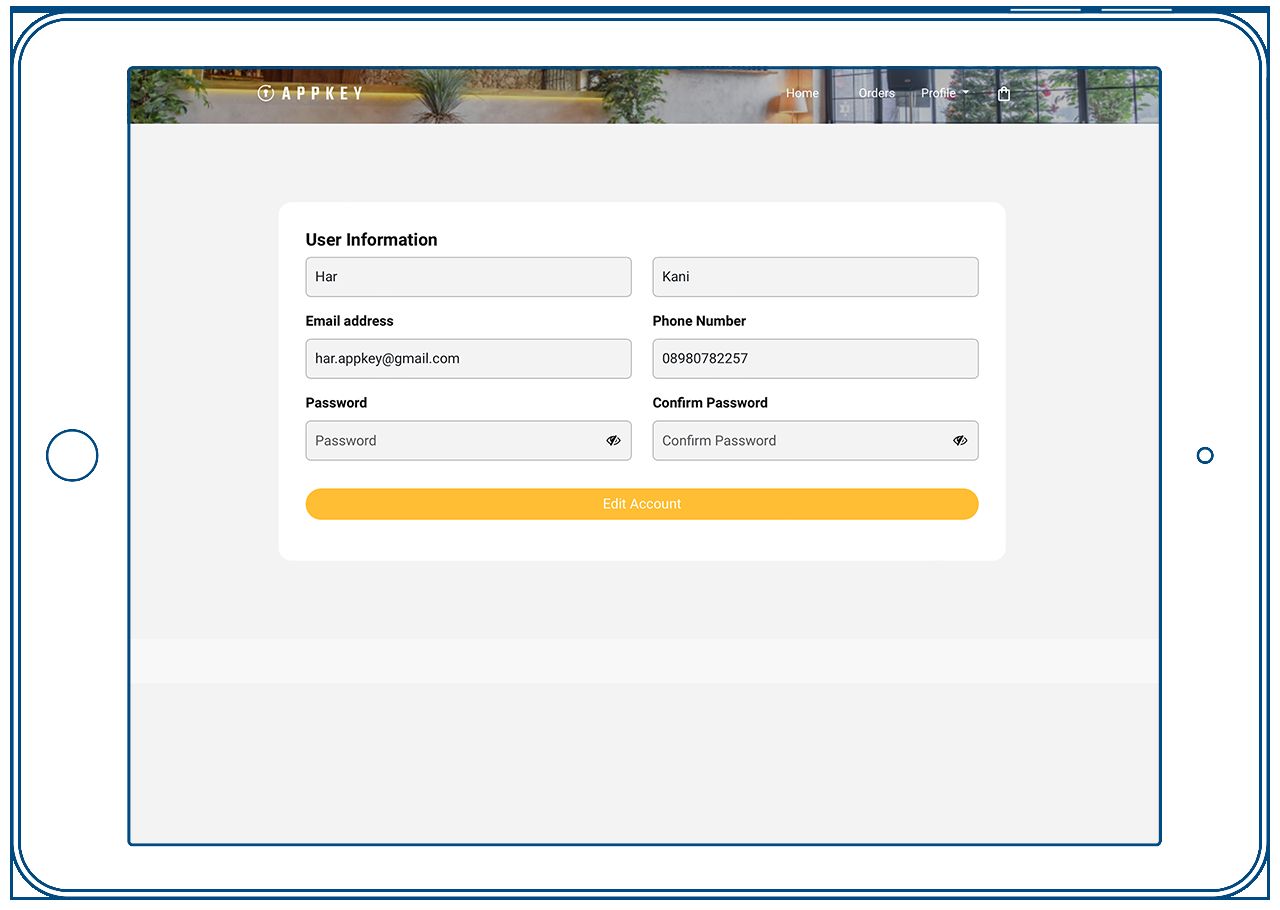This screenshot has height=910, width=1280.
Task: Click the User Information heading
Action: tap(371, 240)
